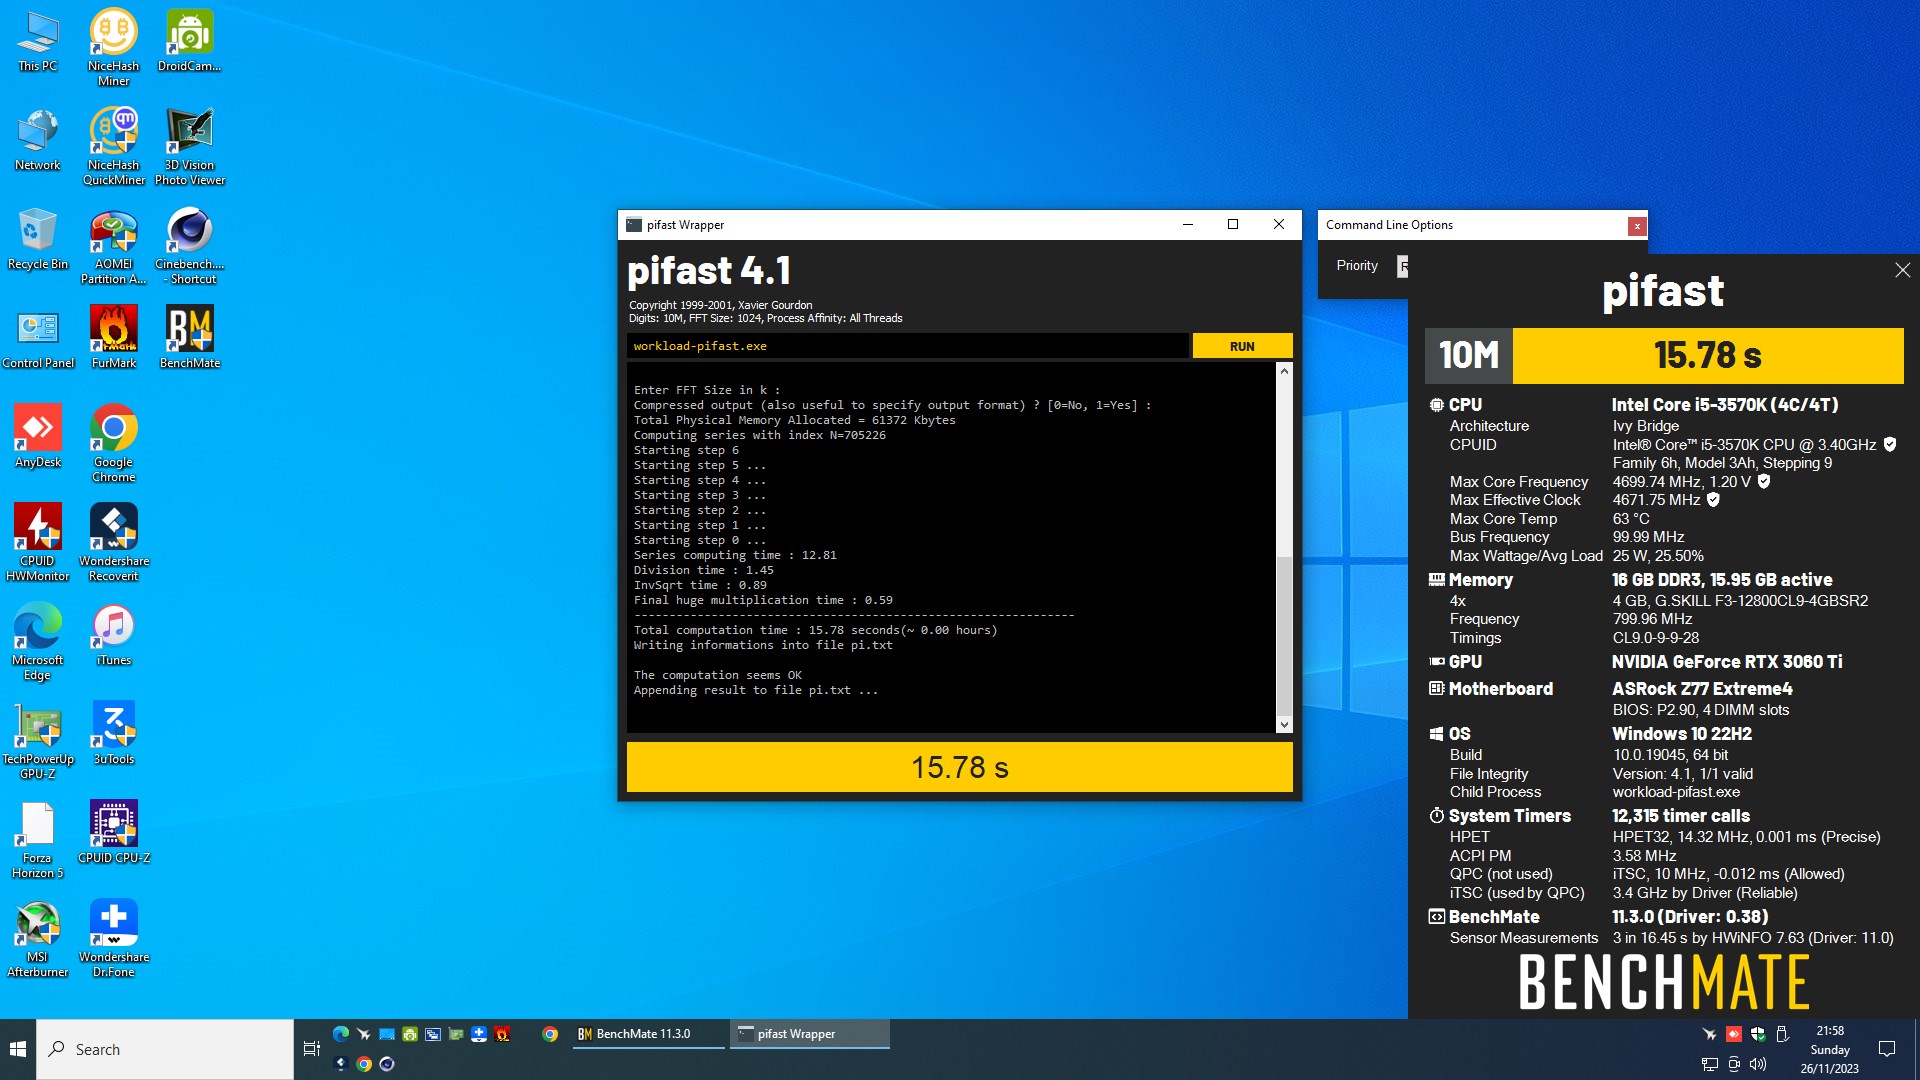The width and height of the screenshot is (1920, 1080).
Task: Click the 'CL9.0-9-9-28' timings value
Action: 1655,638
